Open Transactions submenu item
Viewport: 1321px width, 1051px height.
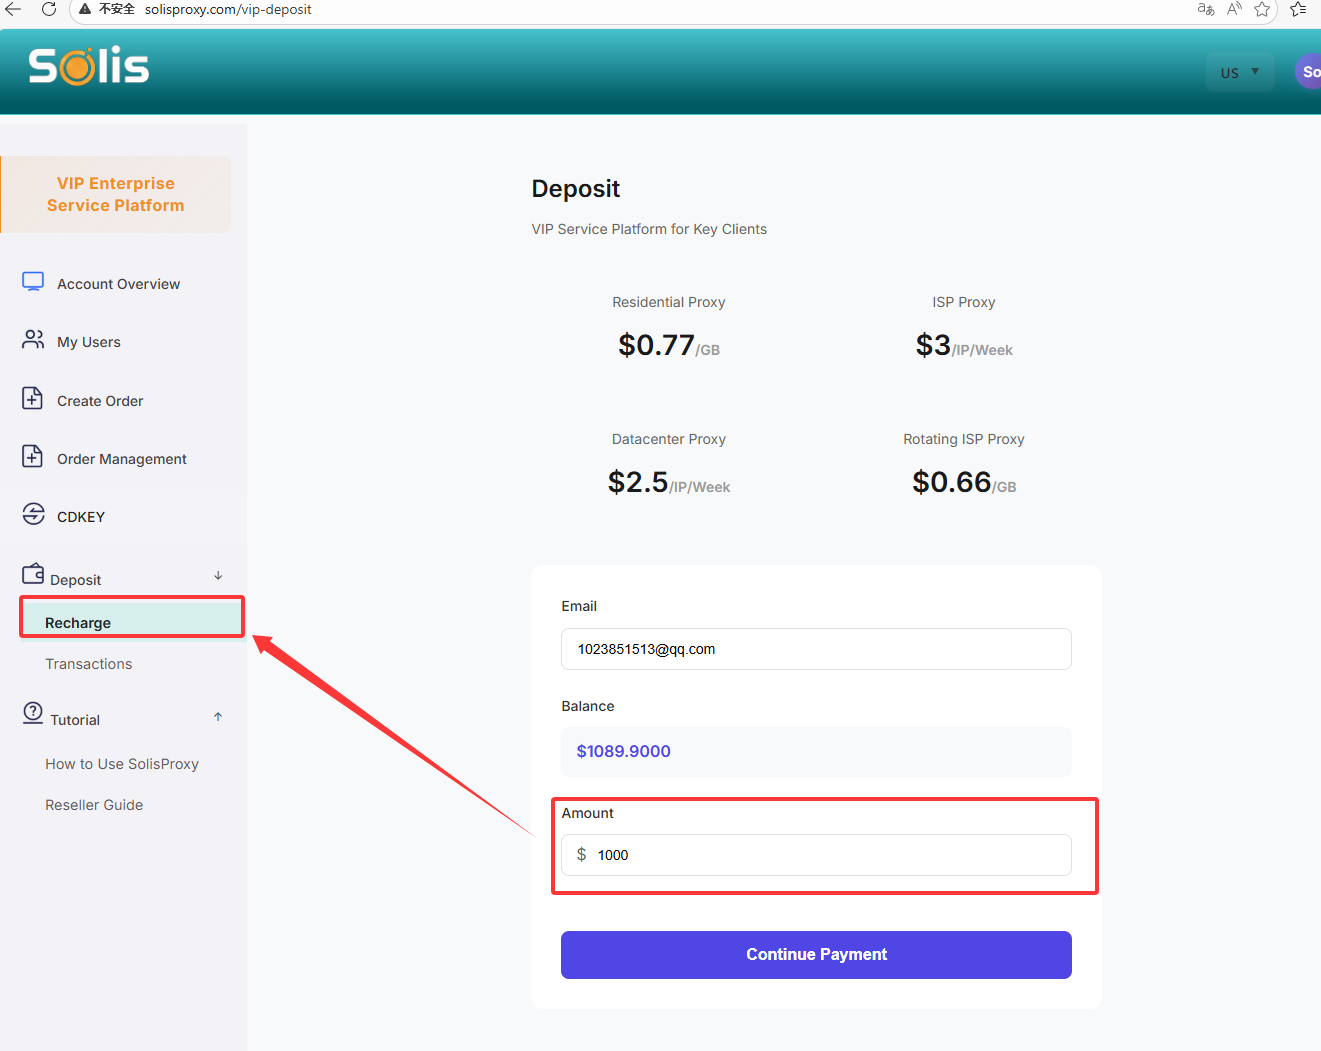coord(88,664)
